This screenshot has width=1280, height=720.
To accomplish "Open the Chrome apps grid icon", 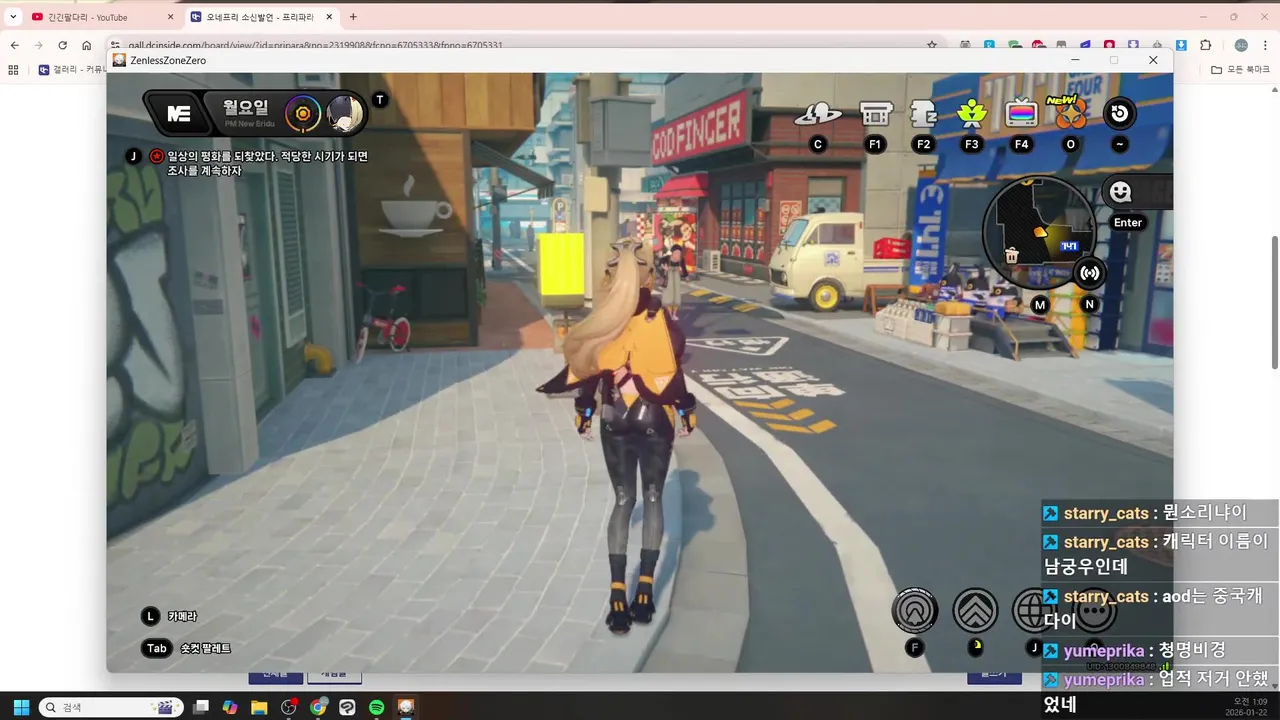I will click(x=13, y=70).
